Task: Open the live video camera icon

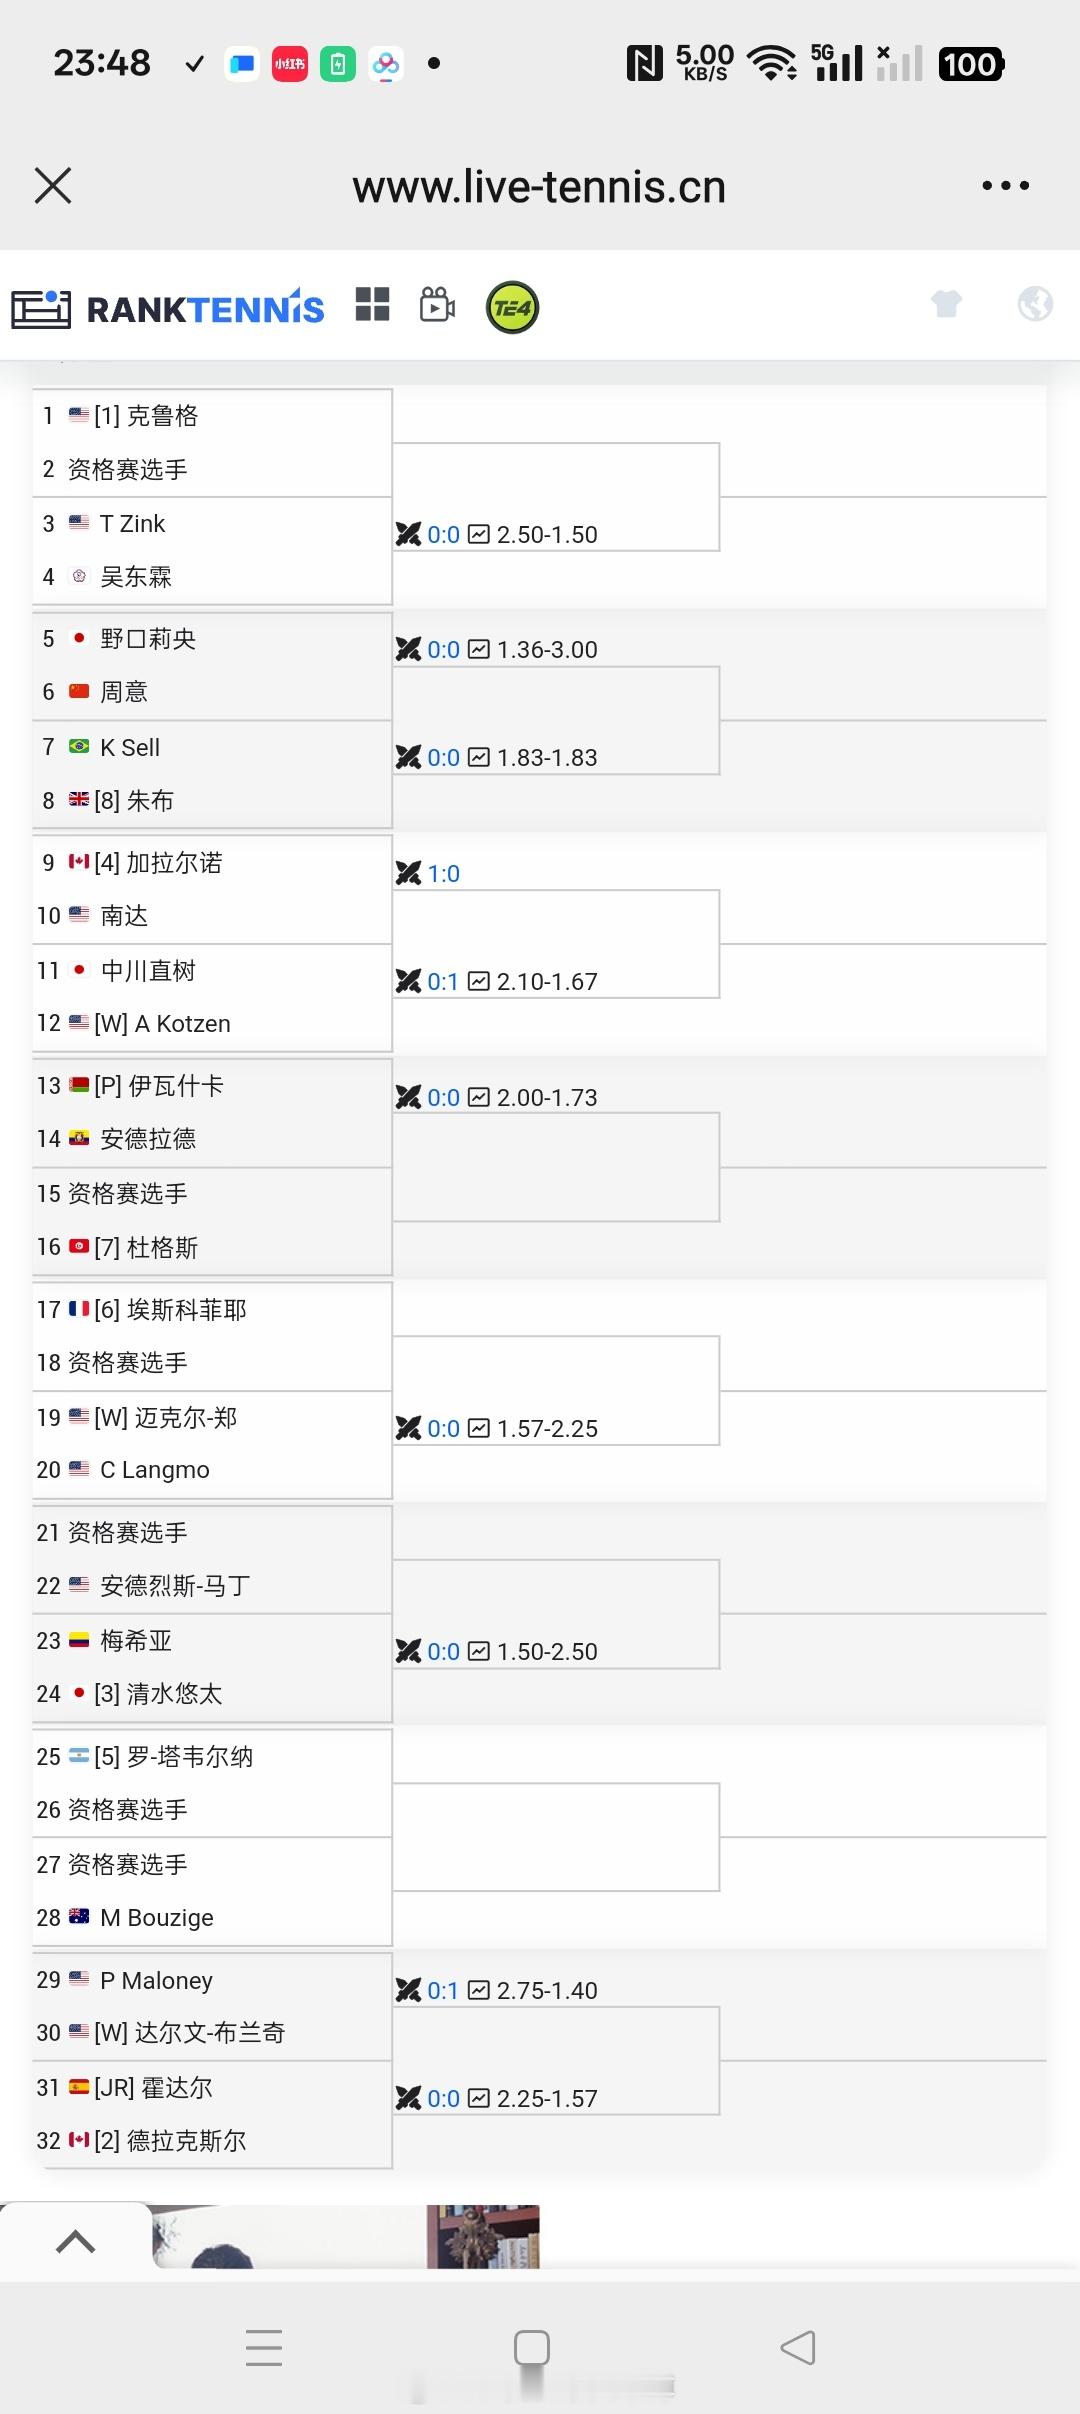Action: pos(437,305)
